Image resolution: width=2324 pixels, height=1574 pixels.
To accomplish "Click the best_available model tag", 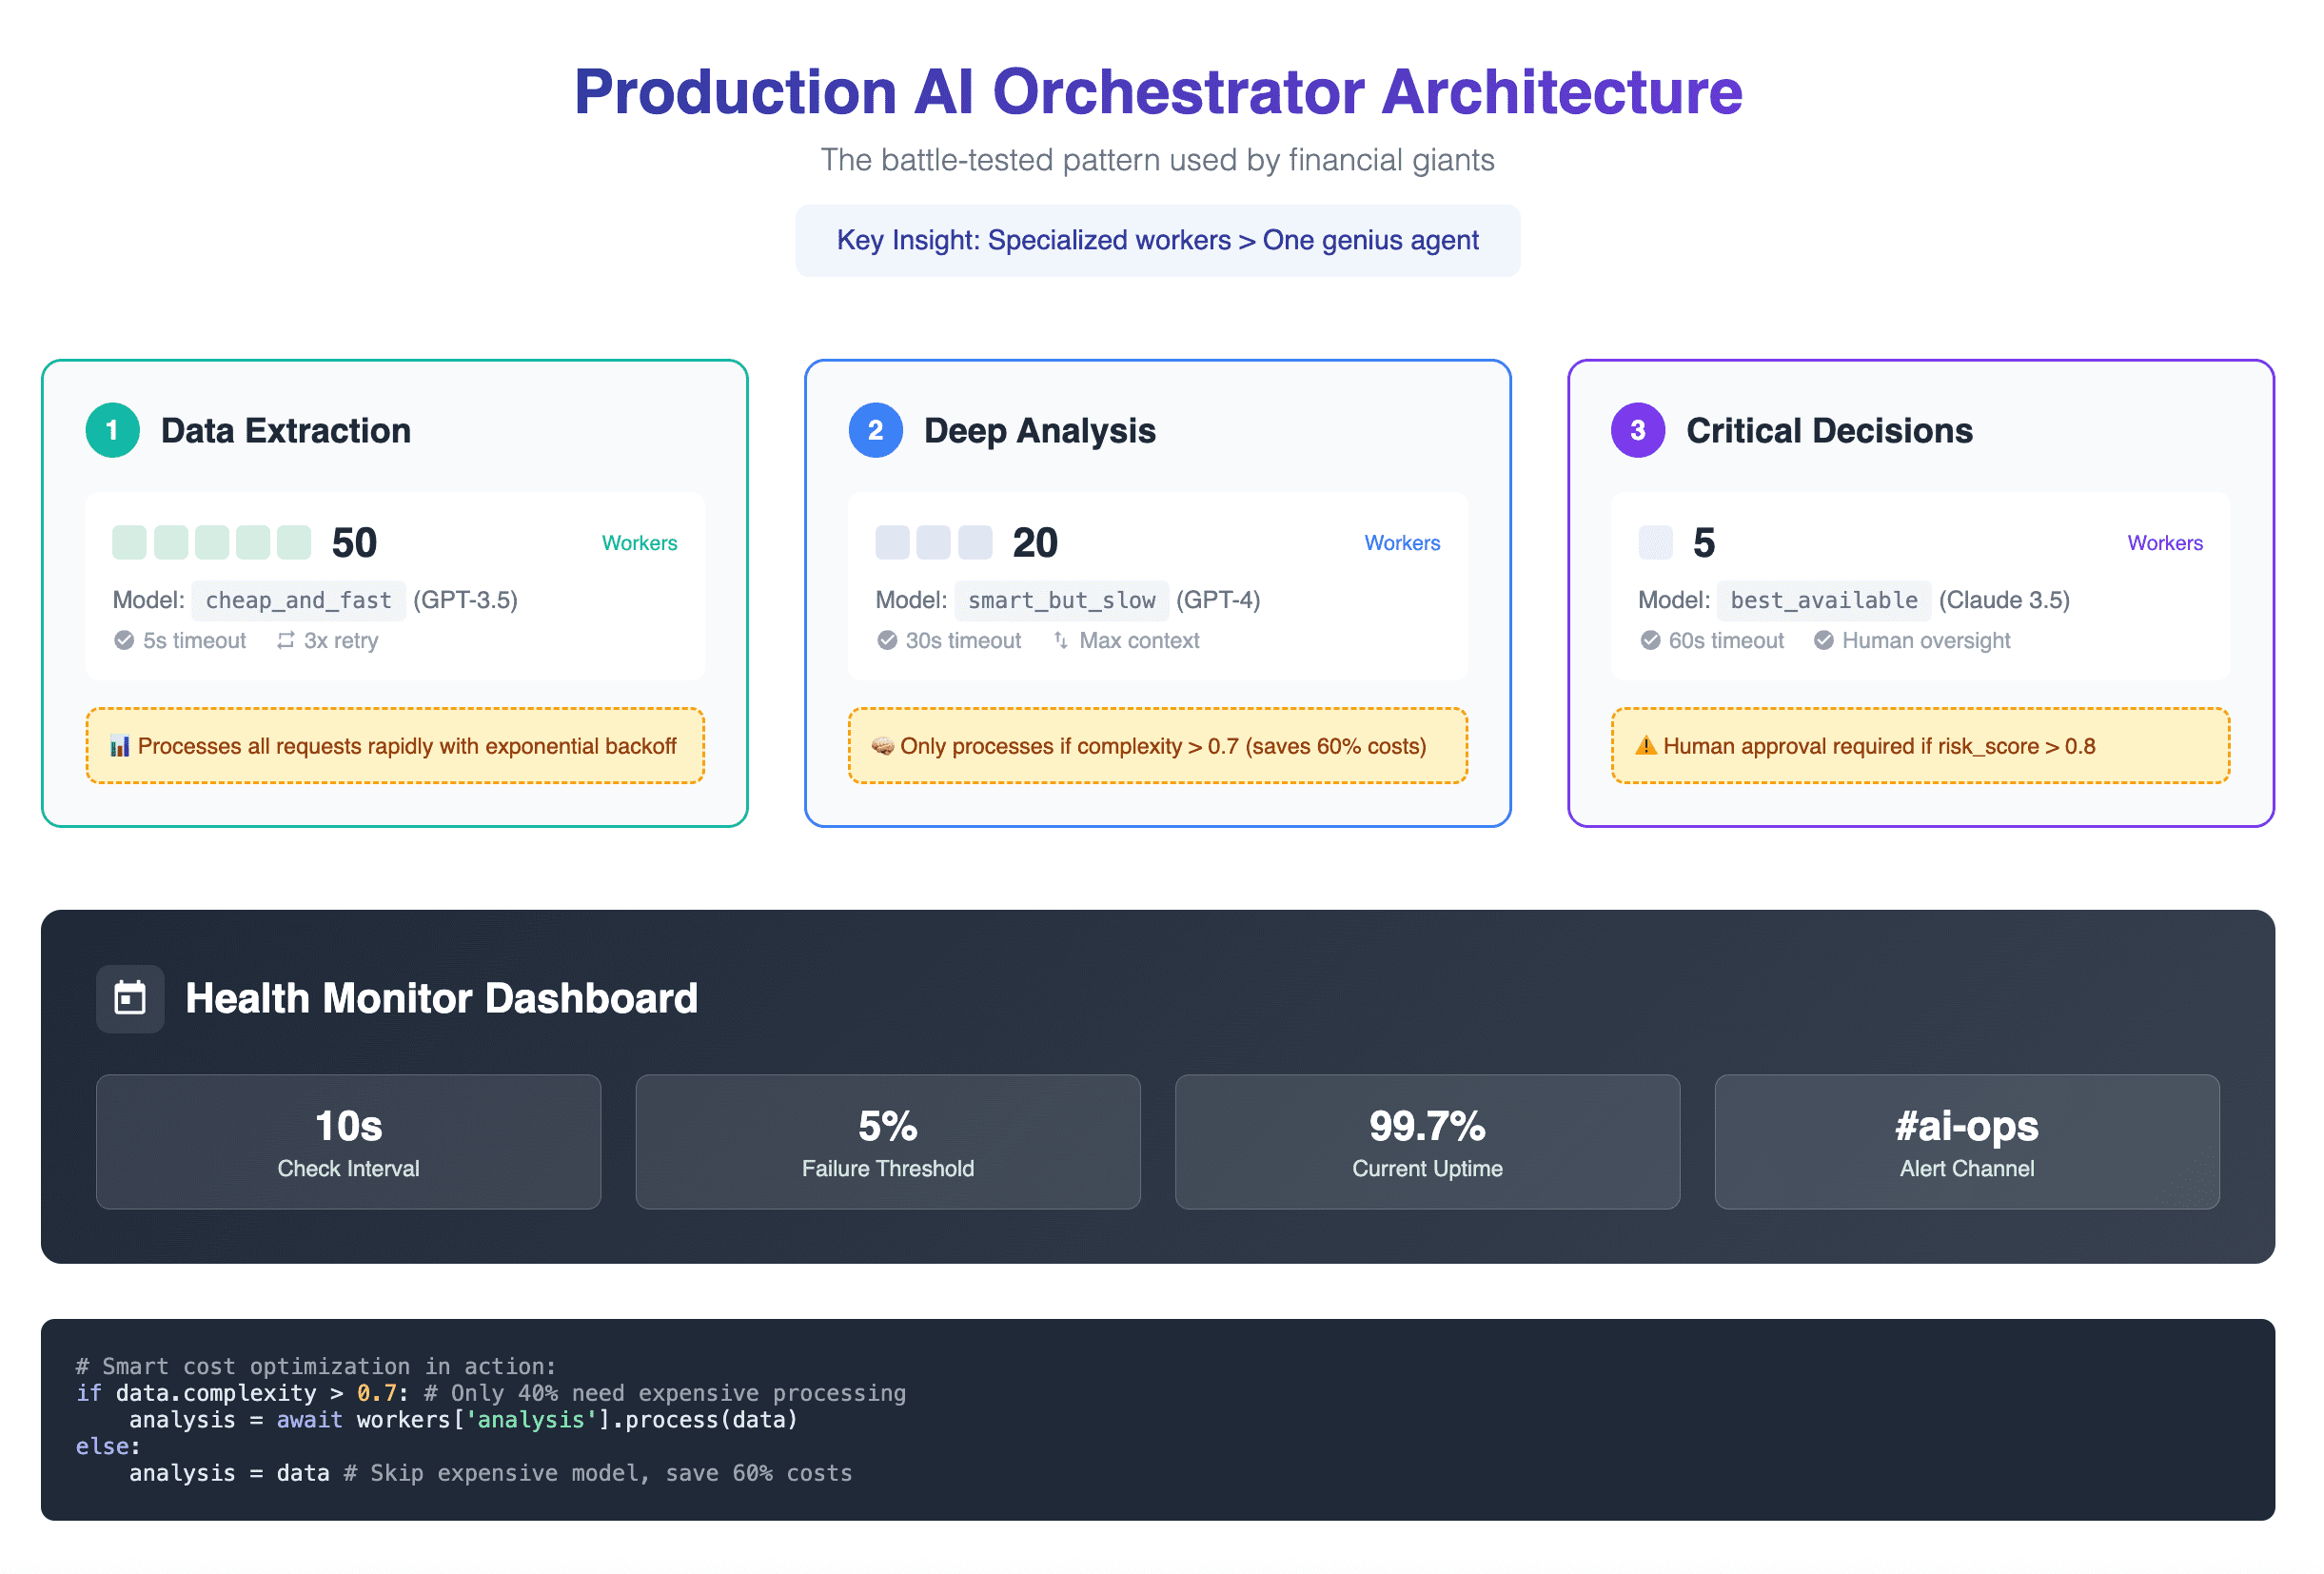I will [1826, 601].
